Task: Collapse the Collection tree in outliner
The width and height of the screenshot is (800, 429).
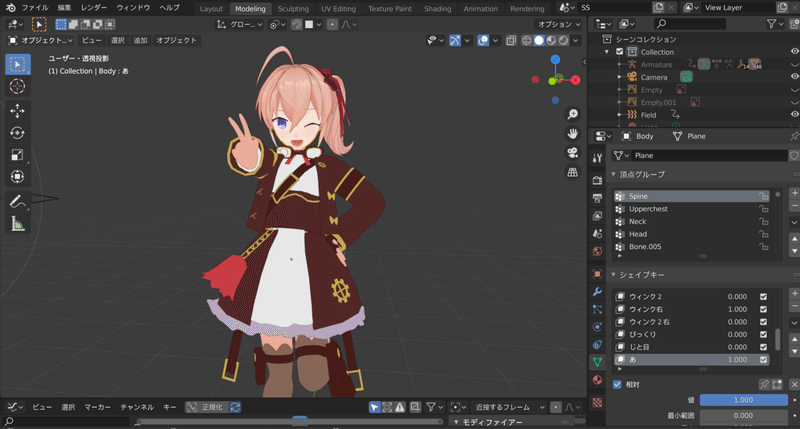Action: 607,52
